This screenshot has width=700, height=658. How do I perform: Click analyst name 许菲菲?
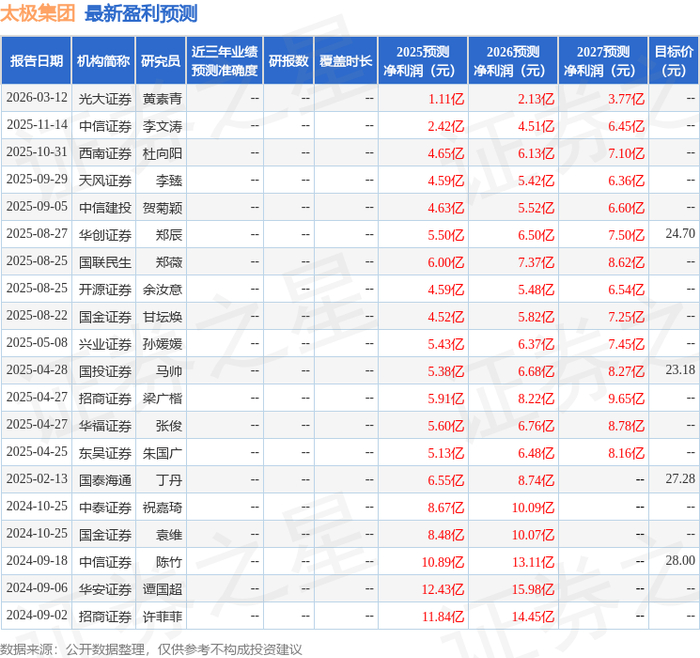162,617
